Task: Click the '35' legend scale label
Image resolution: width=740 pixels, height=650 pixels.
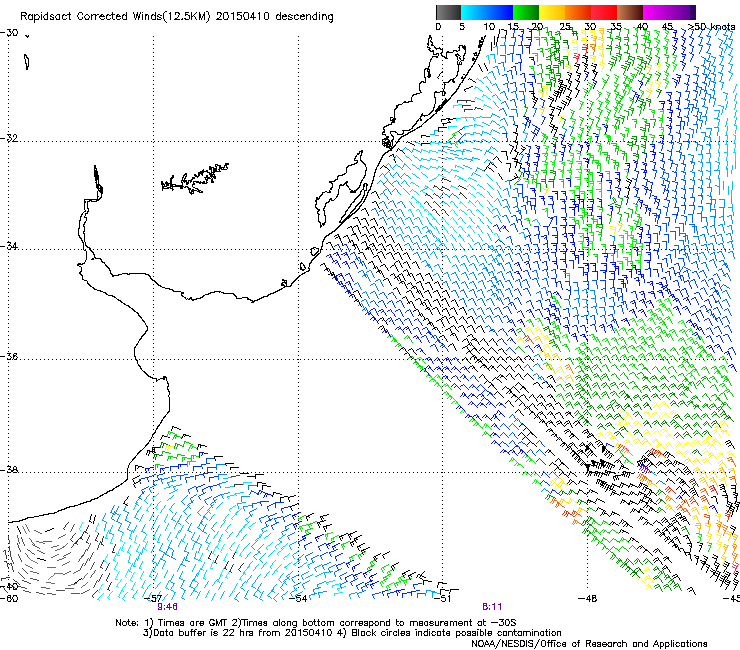Action: 616,26
